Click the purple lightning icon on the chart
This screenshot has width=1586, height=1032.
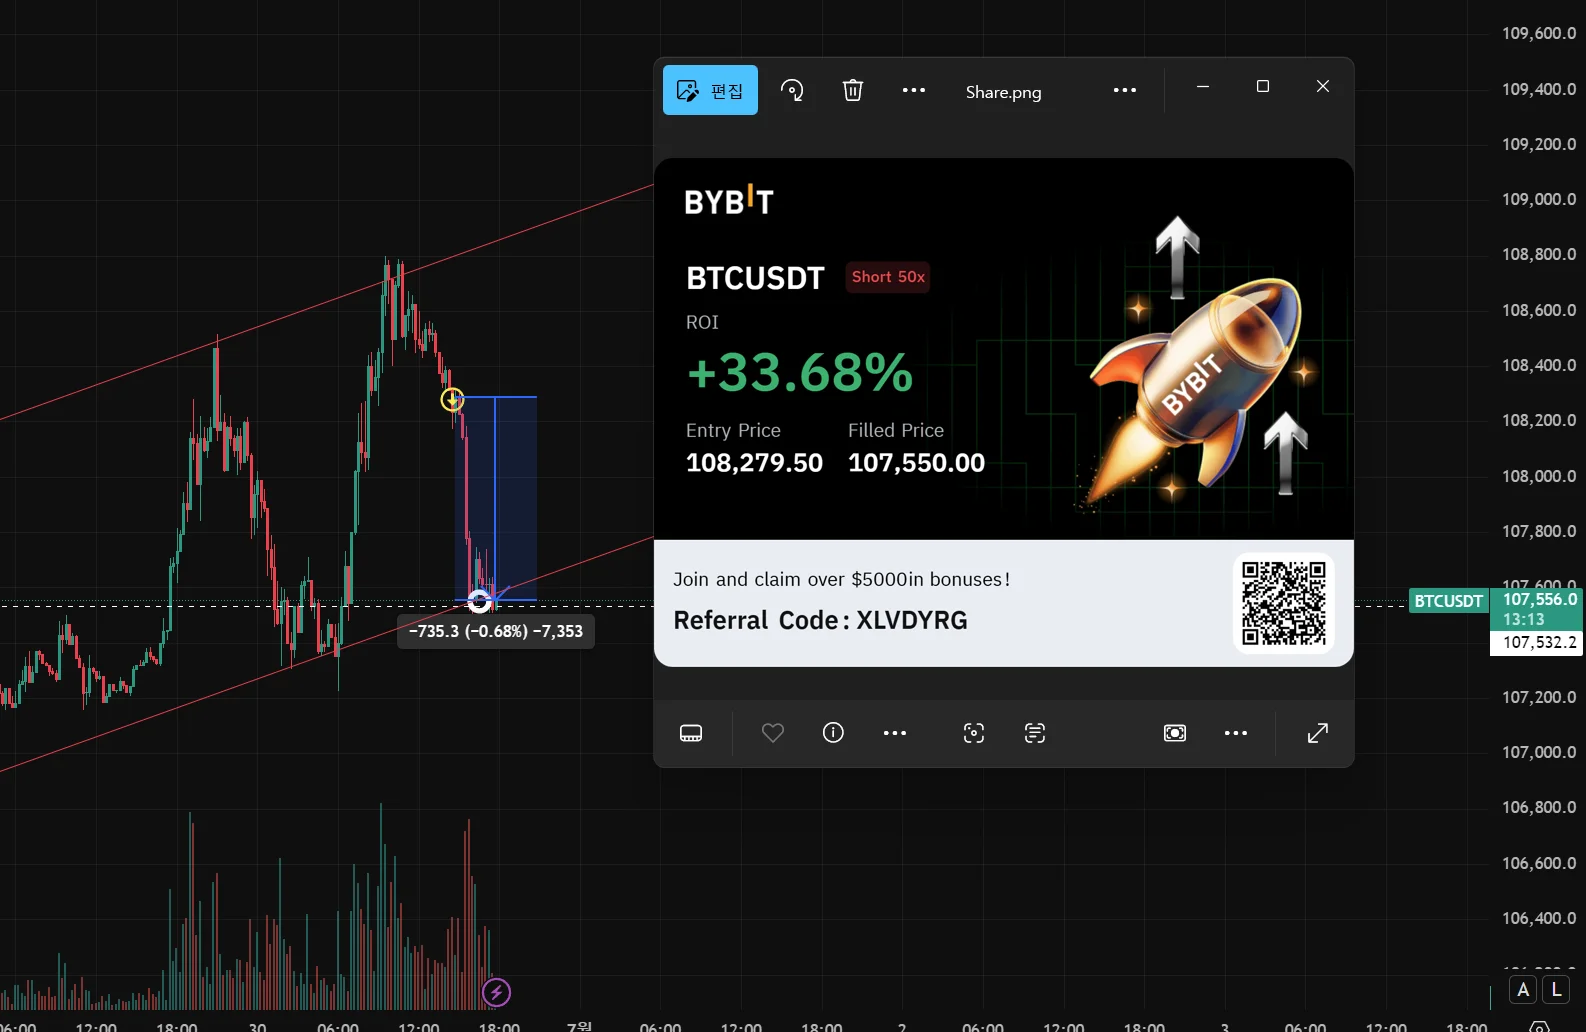(x=497, y=992)
